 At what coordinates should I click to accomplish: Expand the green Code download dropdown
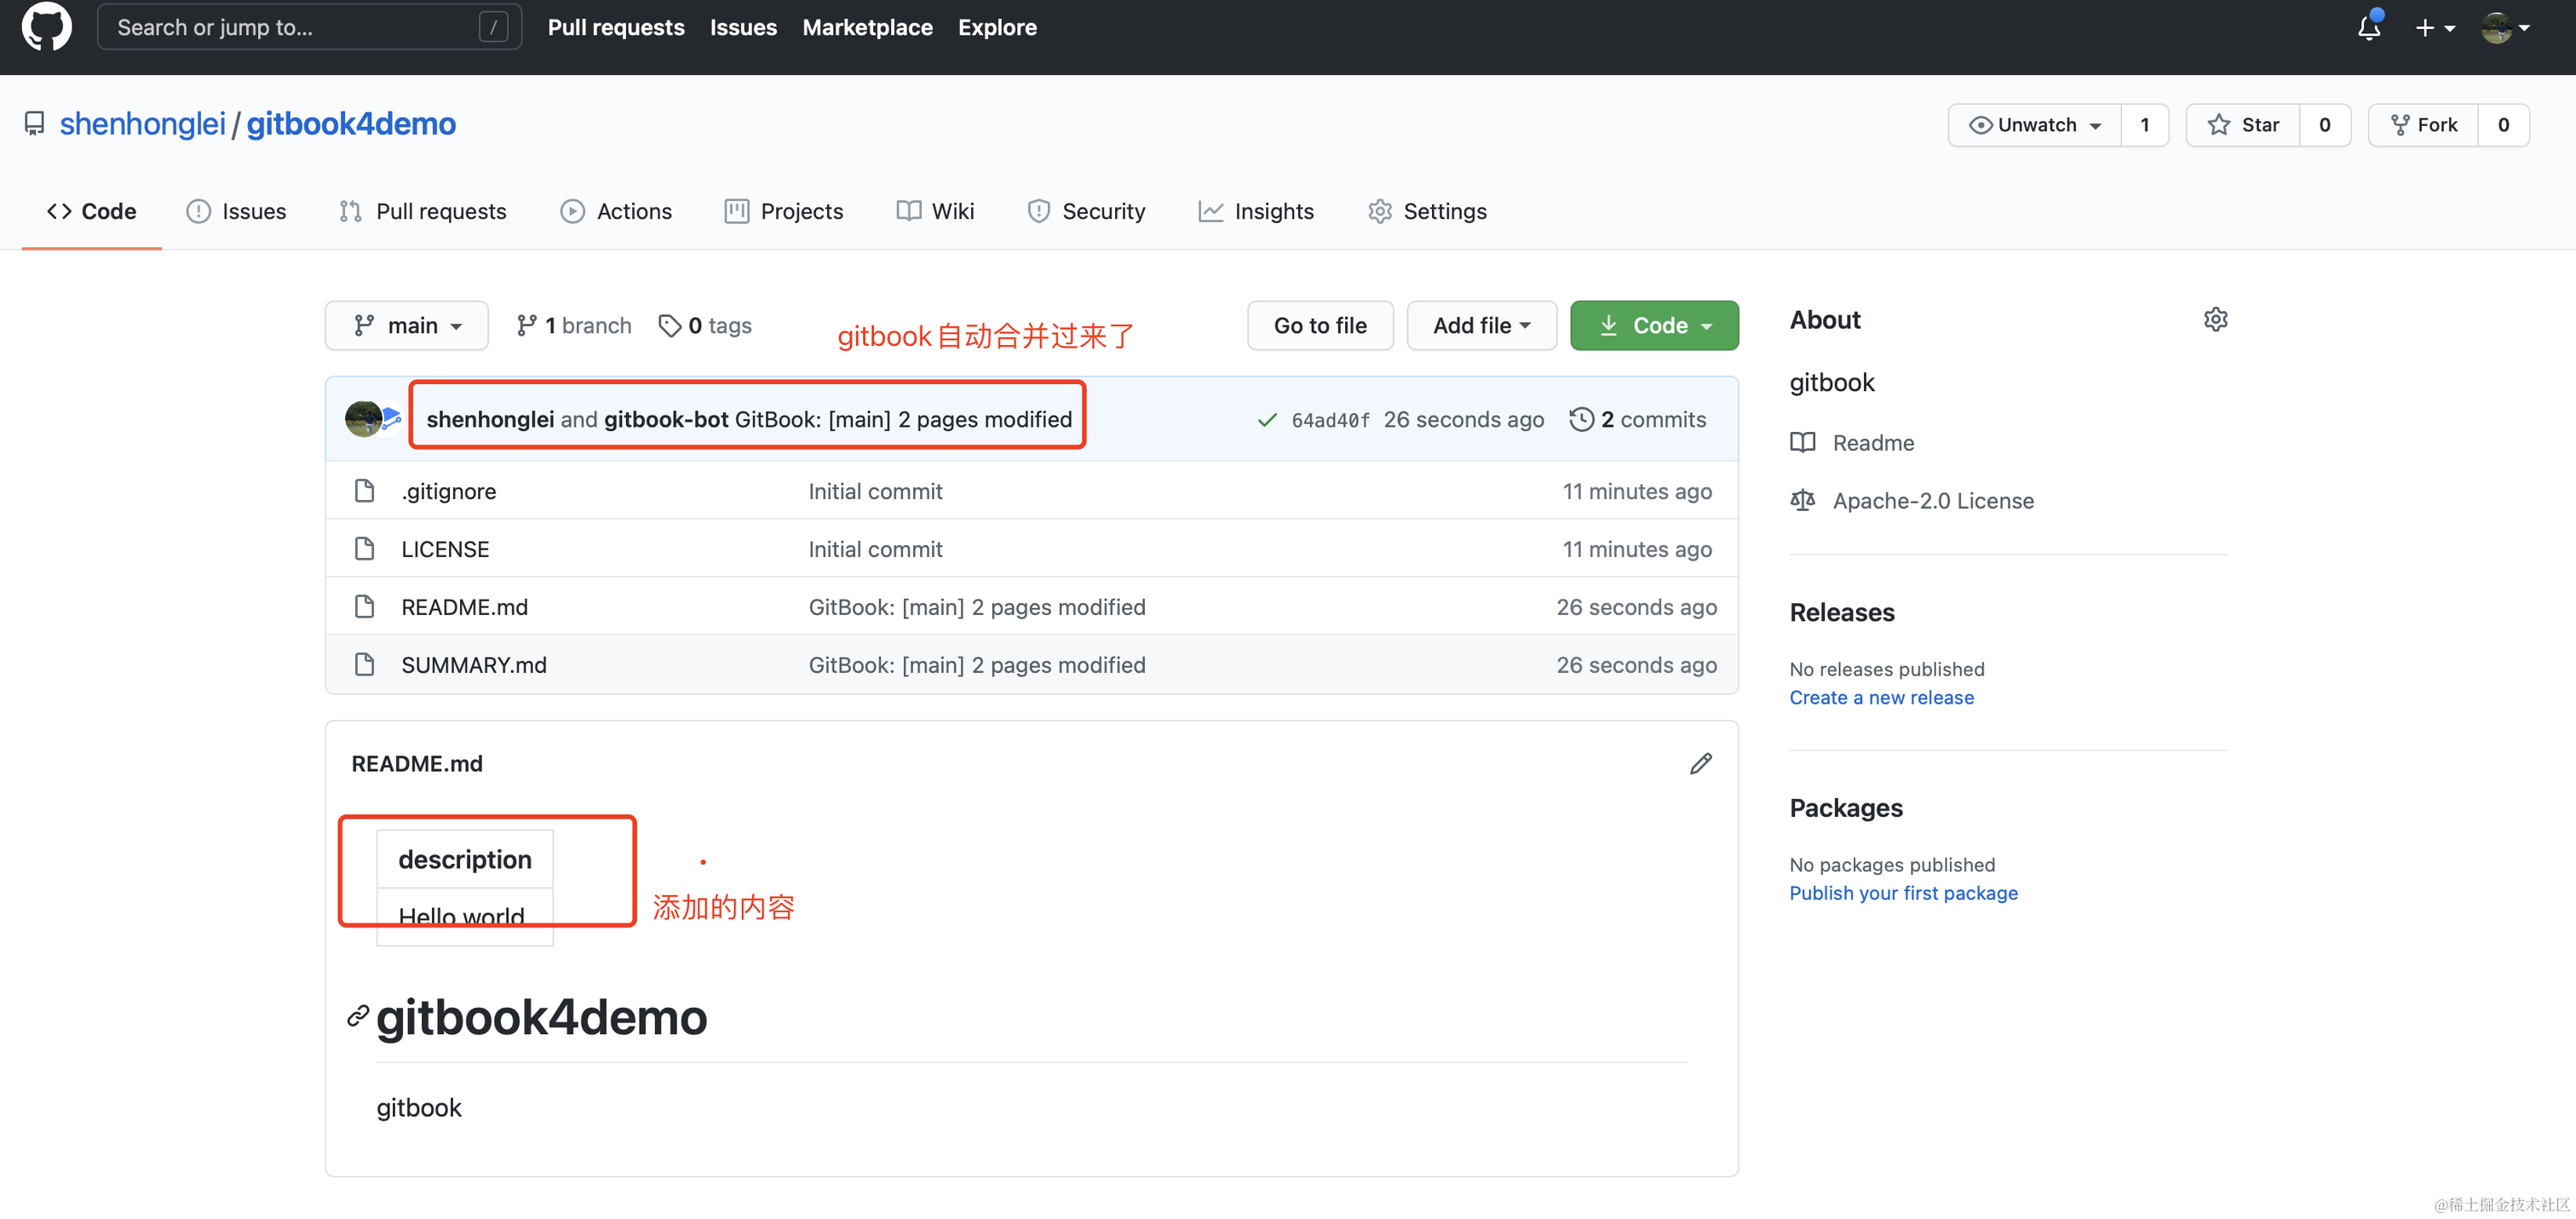click(x=1654, y=326)
